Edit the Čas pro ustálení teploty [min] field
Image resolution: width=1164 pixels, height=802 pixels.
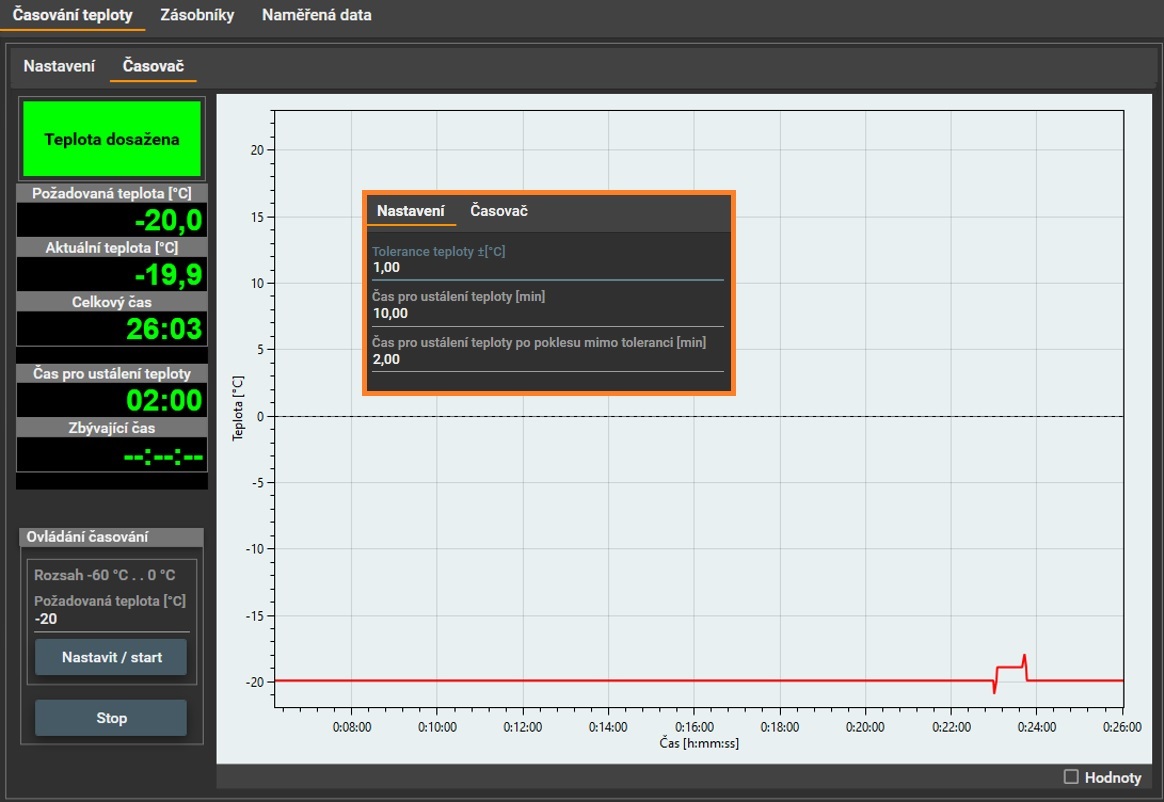548,313
